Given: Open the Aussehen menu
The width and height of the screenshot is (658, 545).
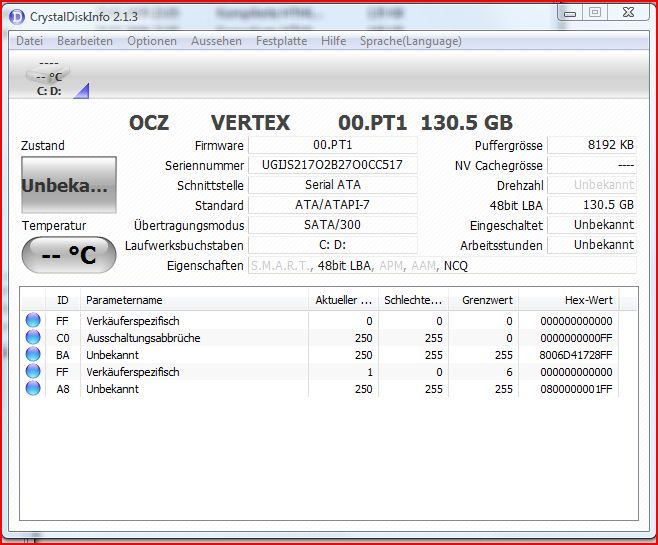Looking at the screenshot, I should [217, 41].
